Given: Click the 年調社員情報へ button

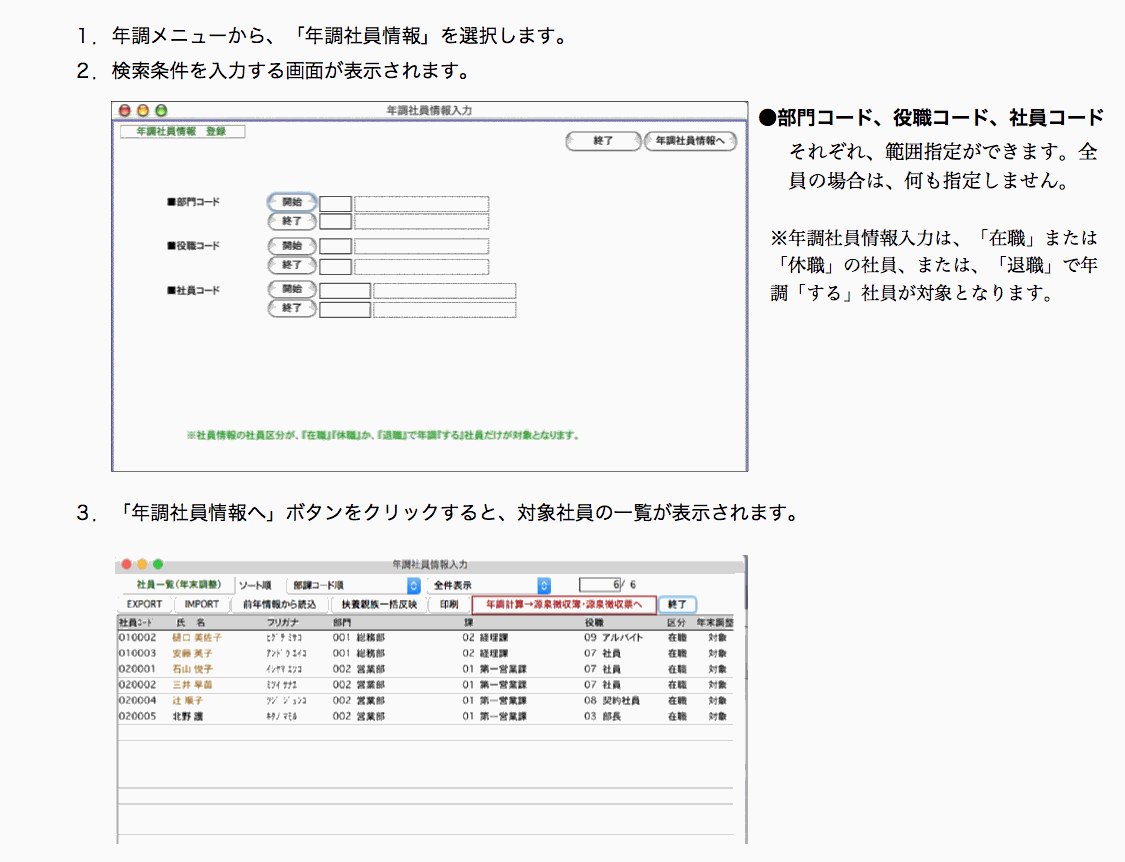Looking at the screenshot, I should coord(690,142).
